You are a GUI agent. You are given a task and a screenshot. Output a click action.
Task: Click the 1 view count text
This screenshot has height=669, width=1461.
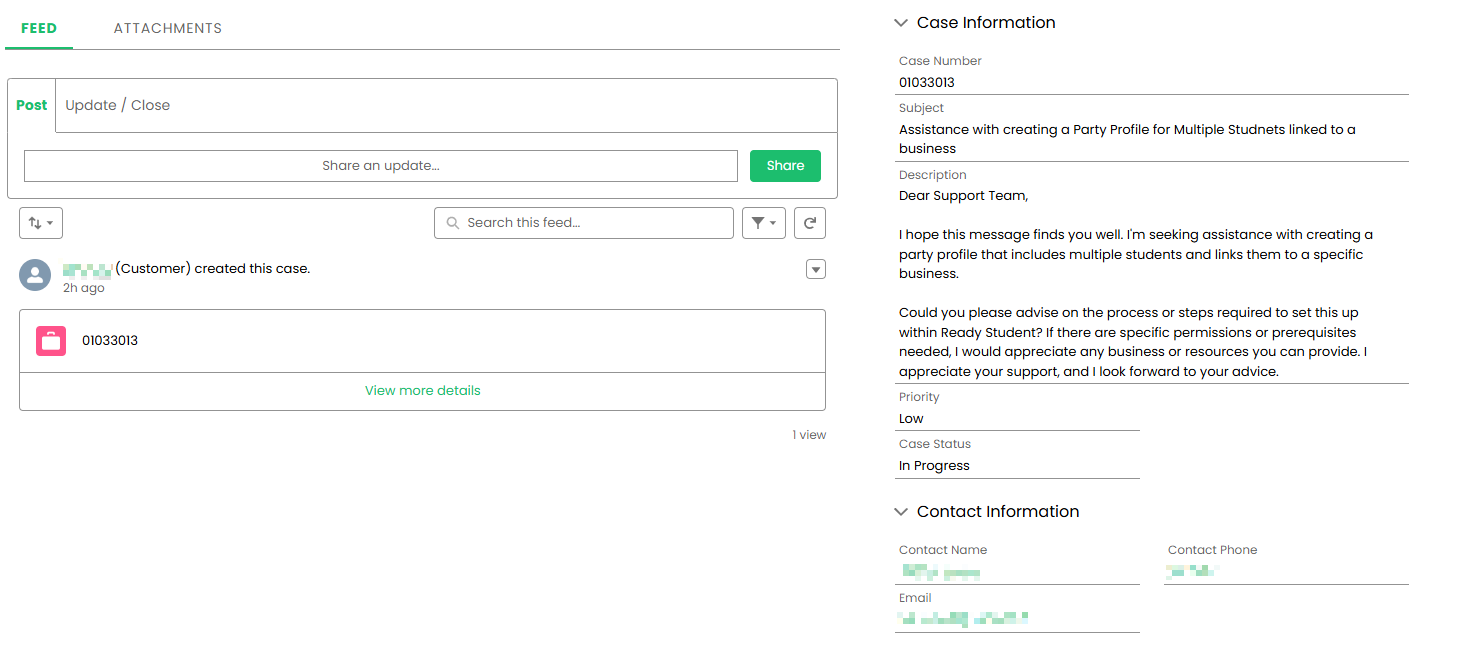(809, 435)
